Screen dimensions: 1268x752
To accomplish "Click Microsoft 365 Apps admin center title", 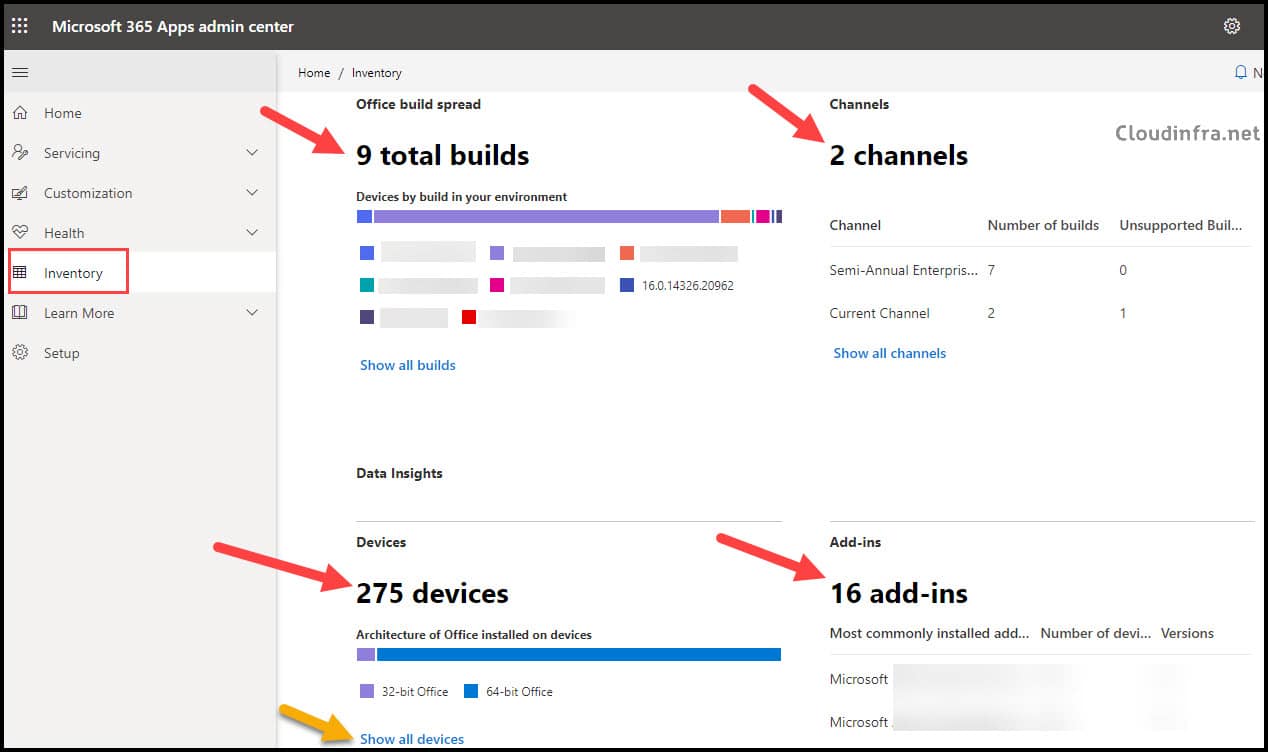I will coord(173,26).
